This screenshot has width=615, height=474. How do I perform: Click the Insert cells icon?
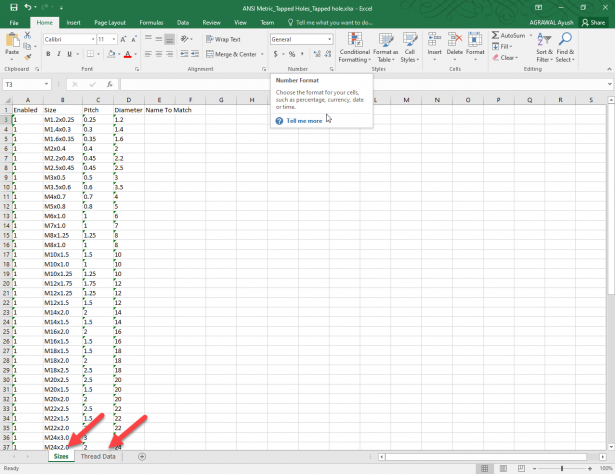click(x=435, y=45)
